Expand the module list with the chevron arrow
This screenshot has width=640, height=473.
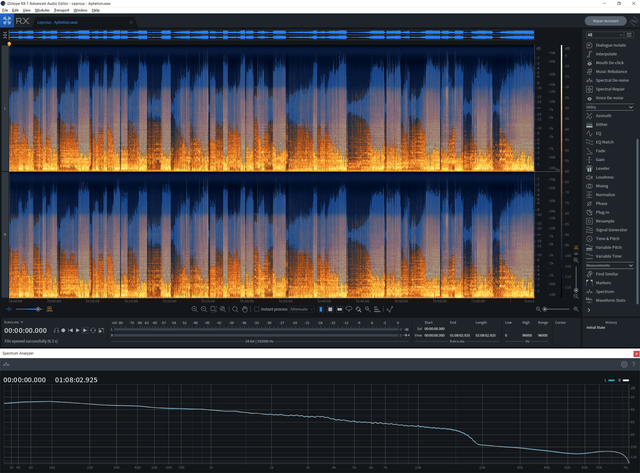[x=589, y=310]
